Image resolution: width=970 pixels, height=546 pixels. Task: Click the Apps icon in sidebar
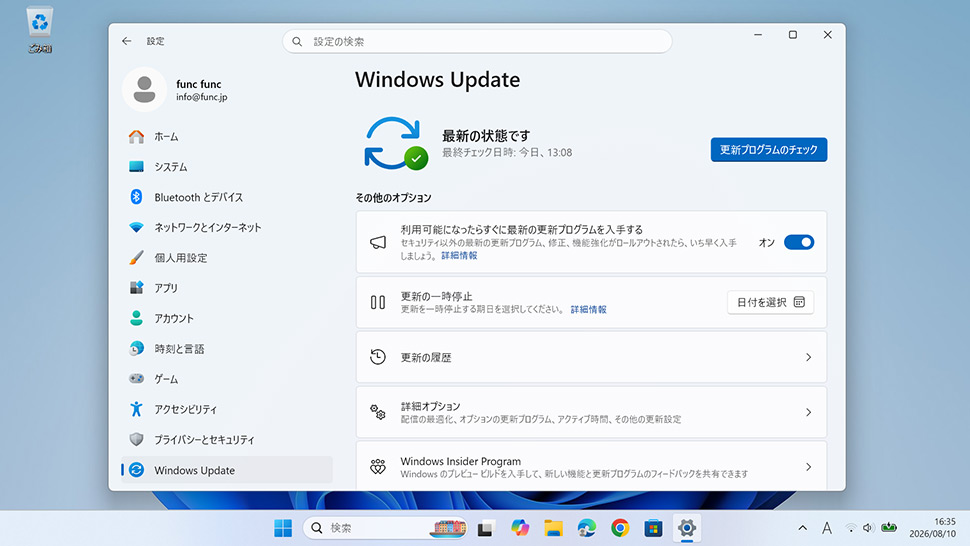pos(136,288)
